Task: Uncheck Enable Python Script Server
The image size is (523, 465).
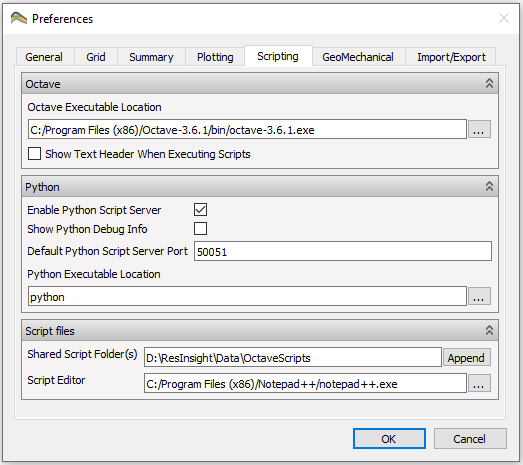Action: coord(200,209)
